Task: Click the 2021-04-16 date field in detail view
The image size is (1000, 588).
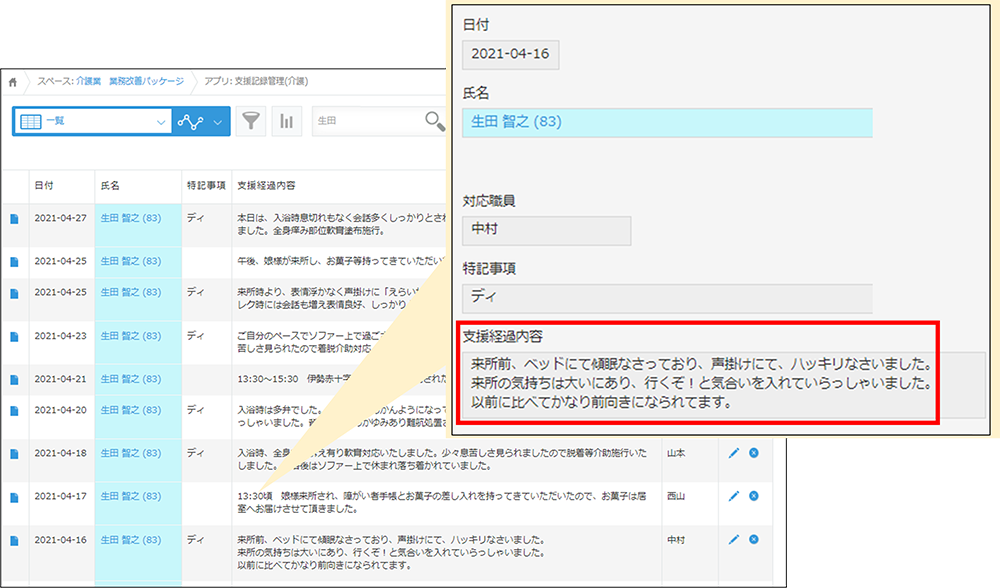Action: (x=510, y=55)
